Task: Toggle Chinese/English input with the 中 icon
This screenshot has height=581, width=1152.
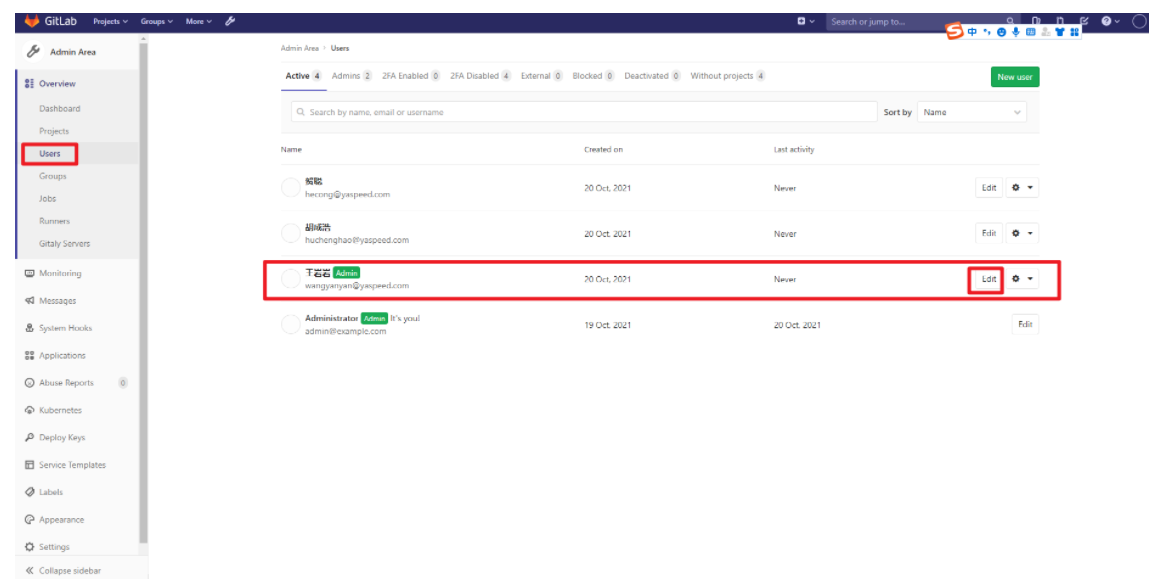Action: pyautogui.click(x=972, y=33)
